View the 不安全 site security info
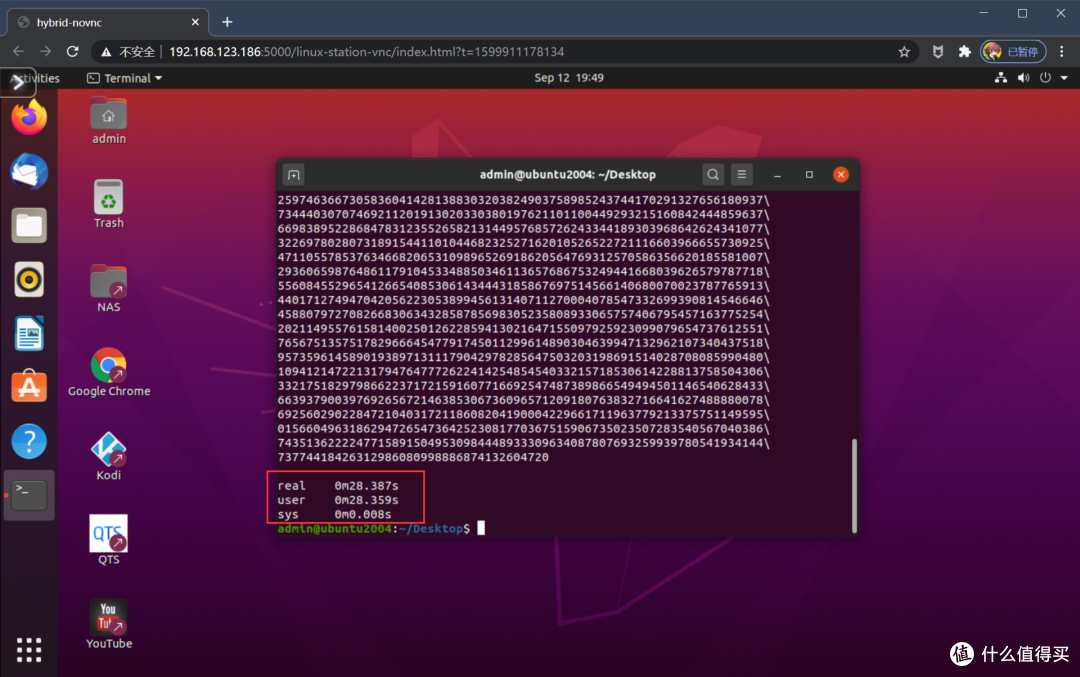Image resolution: width=1080 pixels, height=677 pixels. click(x=129, y=52)
